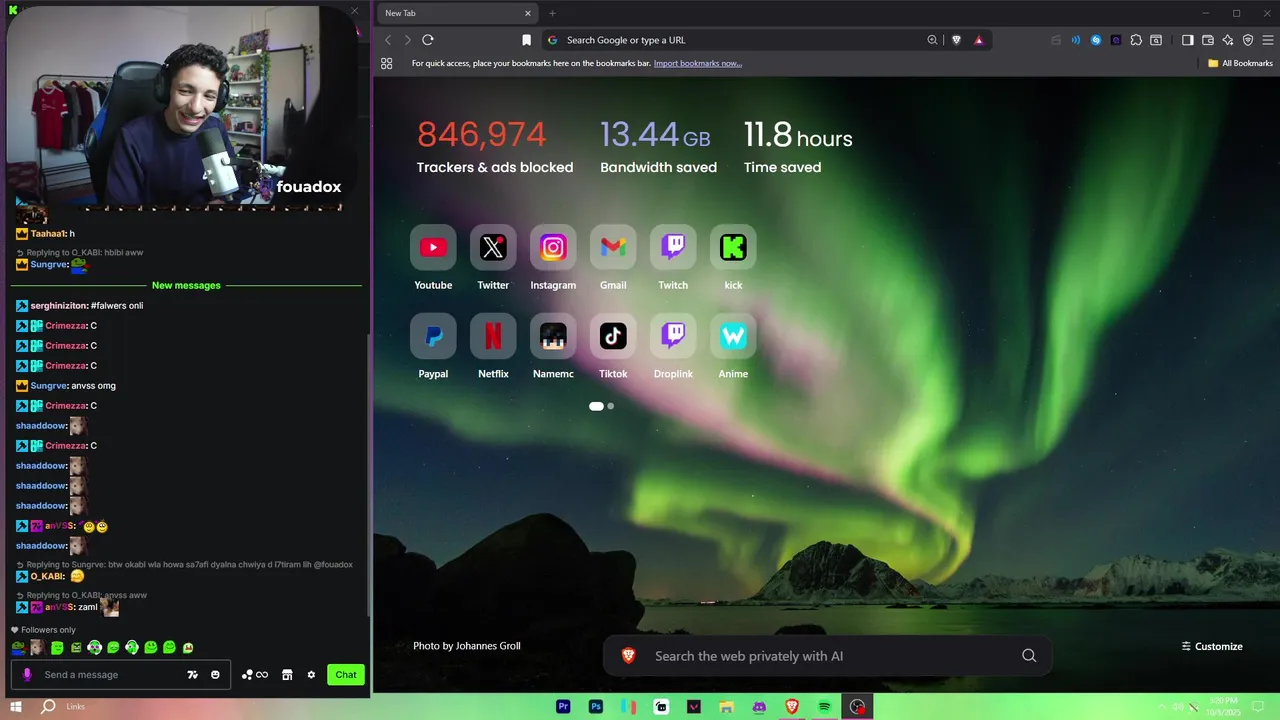Click the Brave Shields lion icon

(x=956, y=40)
